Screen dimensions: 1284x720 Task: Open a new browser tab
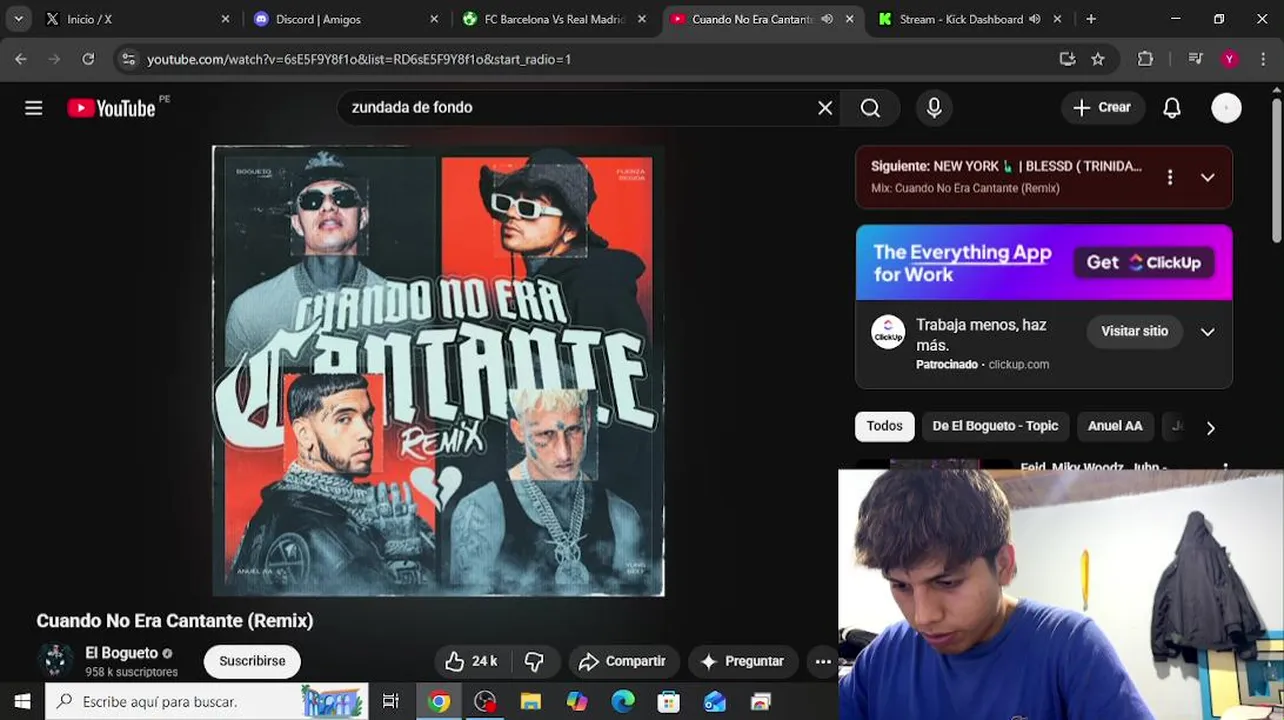[1091, 19]
